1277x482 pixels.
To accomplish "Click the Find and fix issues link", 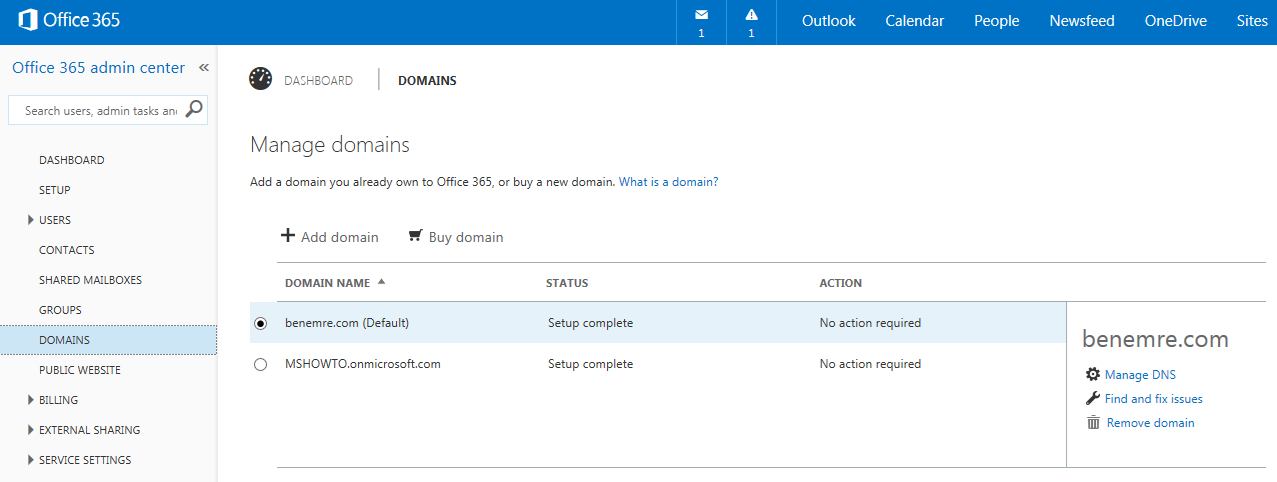I will click(1154, 399).
